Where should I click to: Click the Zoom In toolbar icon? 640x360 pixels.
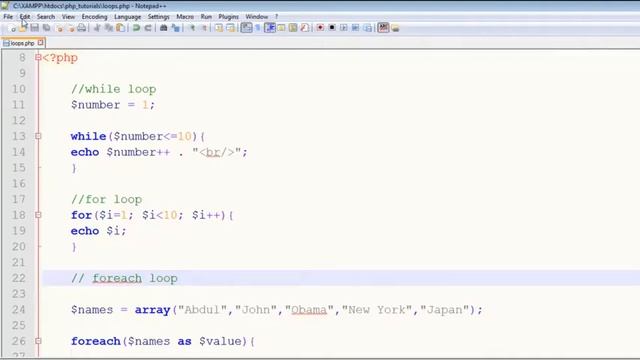(192, 28)
